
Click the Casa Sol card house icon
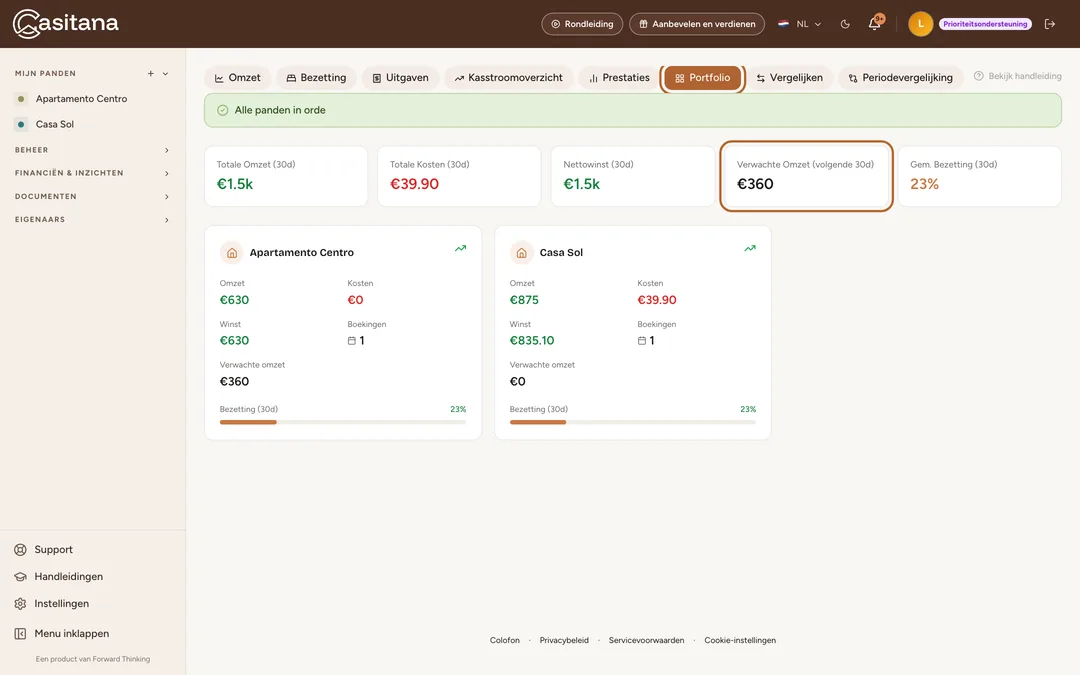pyautogui.click(x=521, y=253)
